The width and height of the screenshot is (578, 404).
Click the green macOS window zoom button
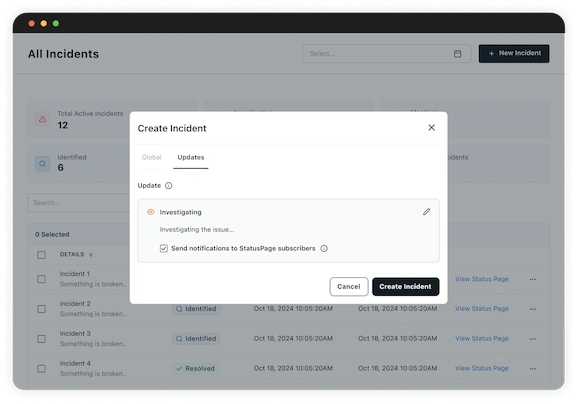coord(56,24)
